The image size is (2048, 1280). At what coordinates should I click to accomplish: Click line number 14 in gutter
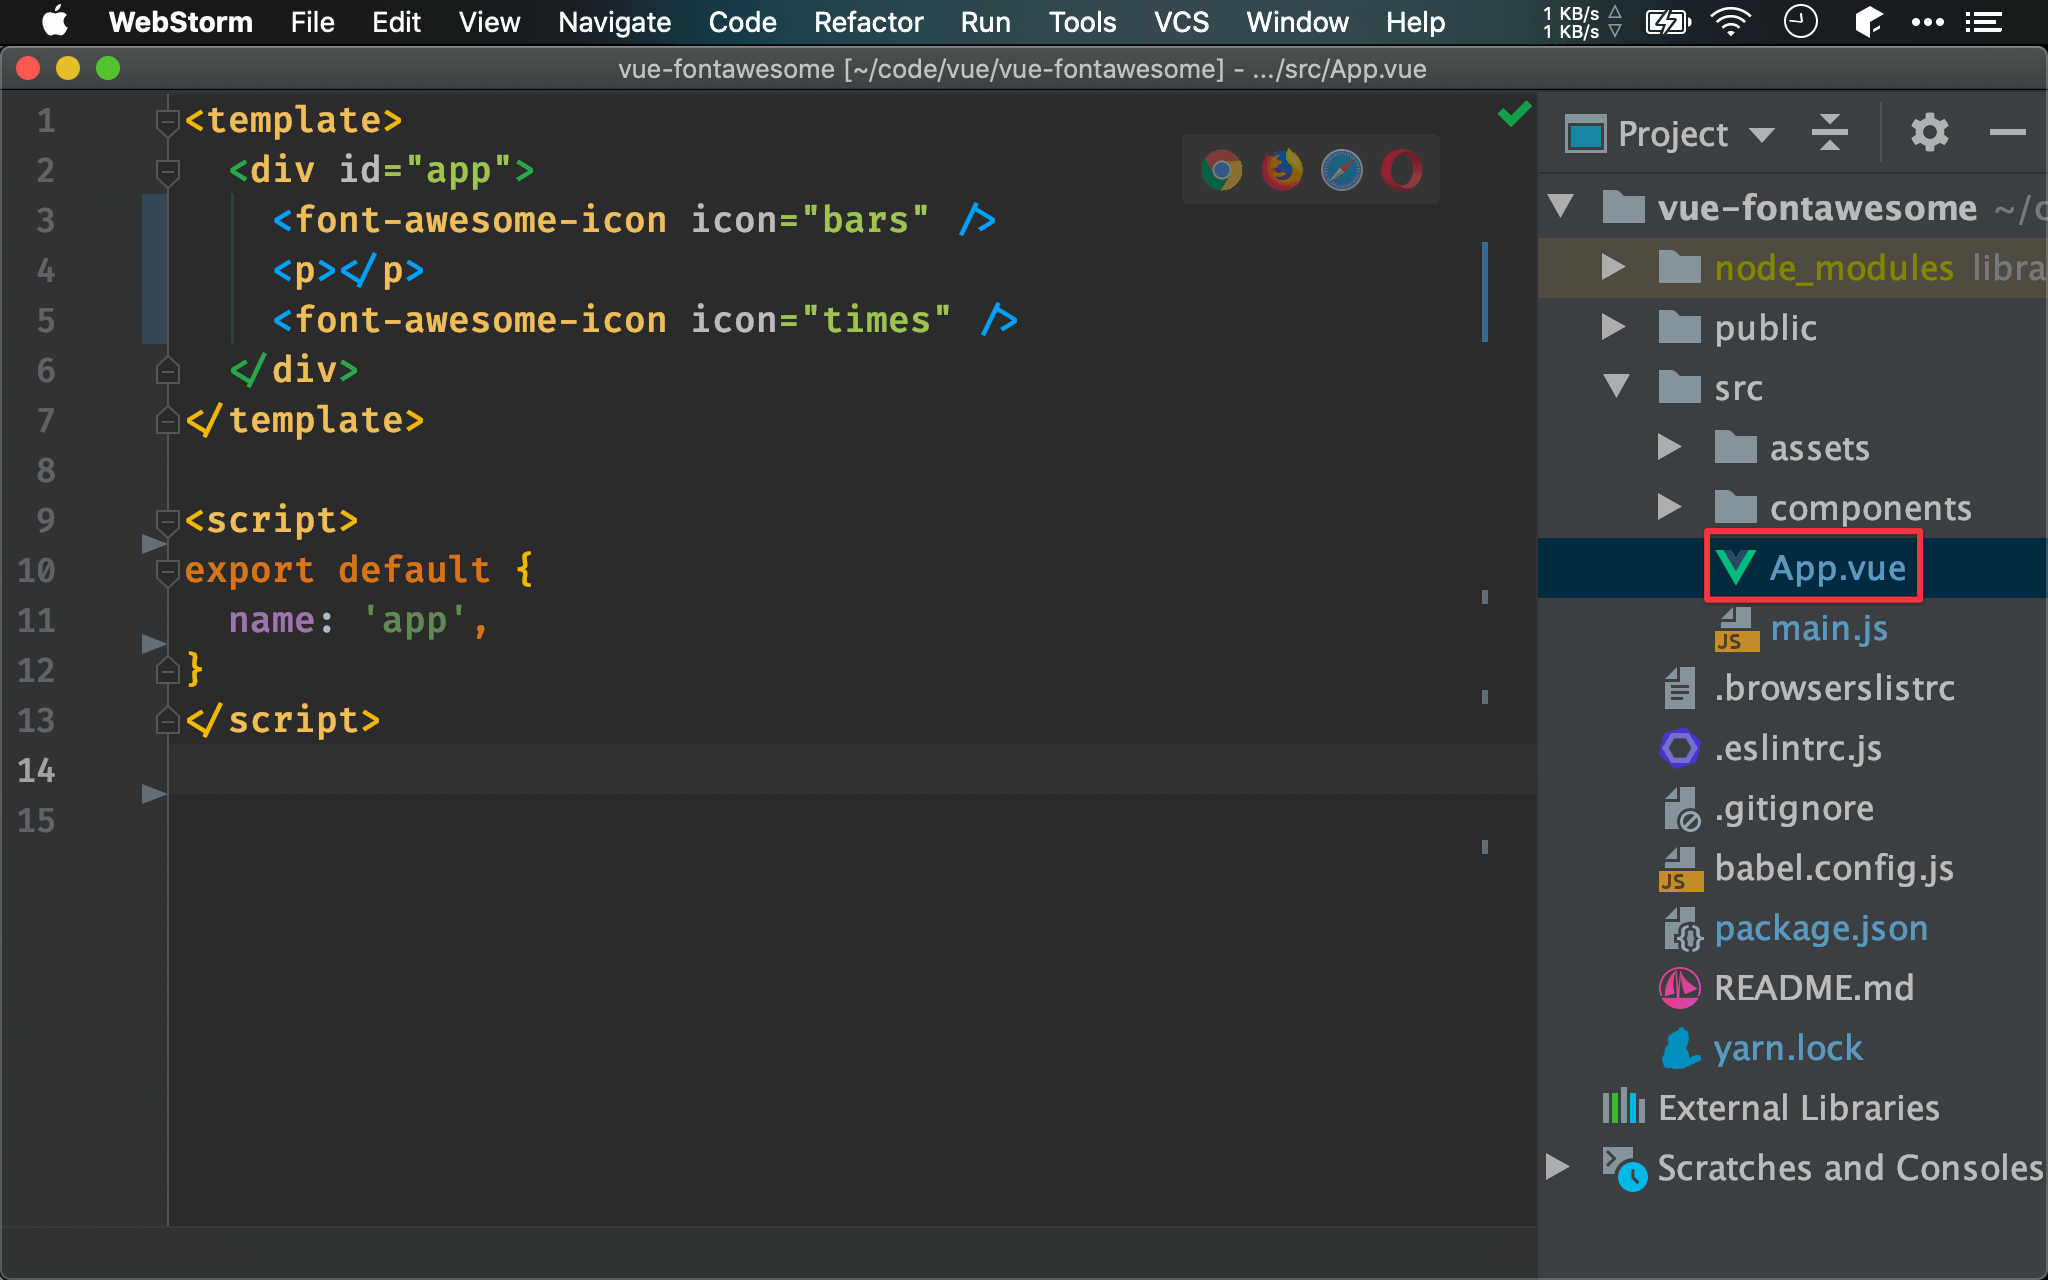tap(36, 770)
